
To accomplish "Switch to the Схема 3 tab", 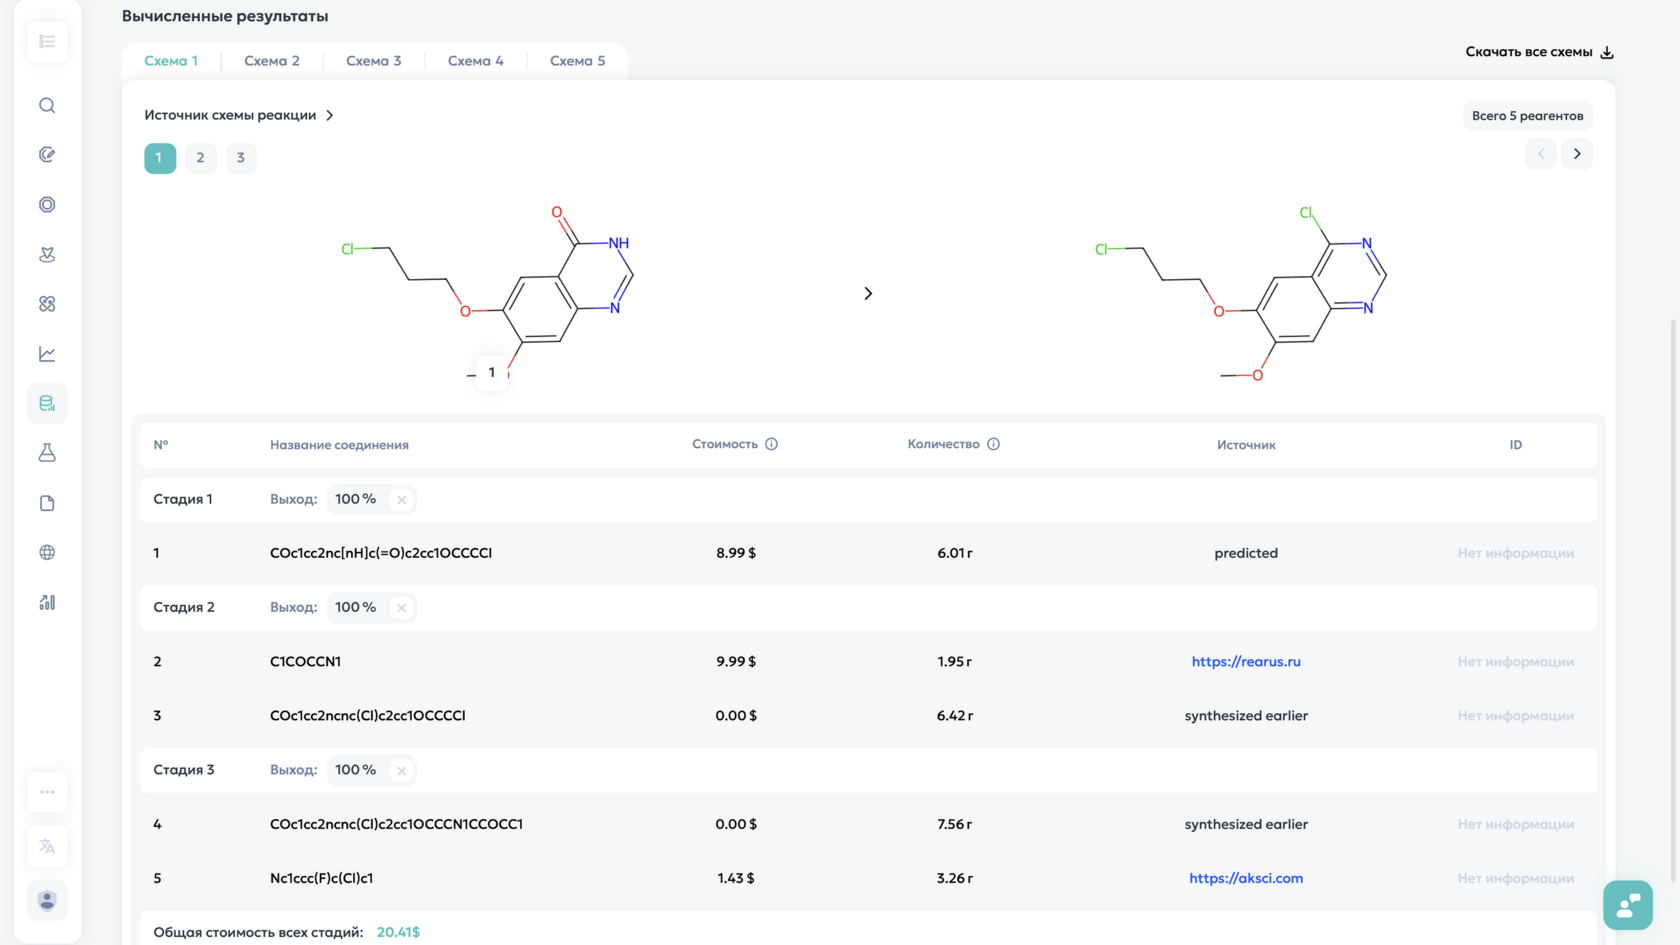I will 373,61.
